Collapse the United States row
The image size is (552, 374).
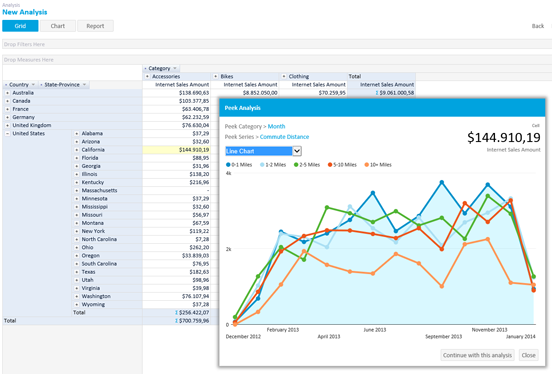7,134
